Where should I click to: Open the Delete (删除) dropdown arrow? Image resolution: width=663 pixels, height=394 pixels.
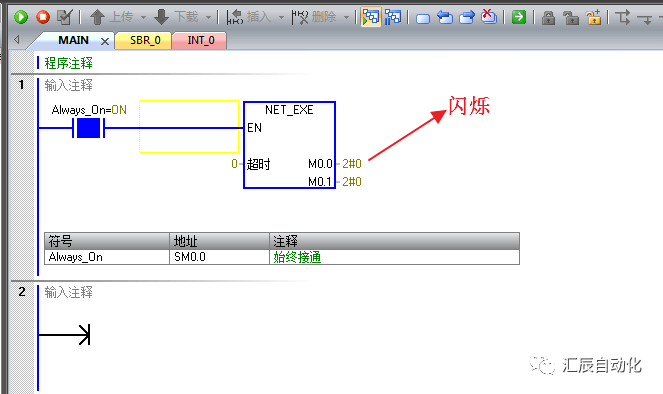coord(346,18)
